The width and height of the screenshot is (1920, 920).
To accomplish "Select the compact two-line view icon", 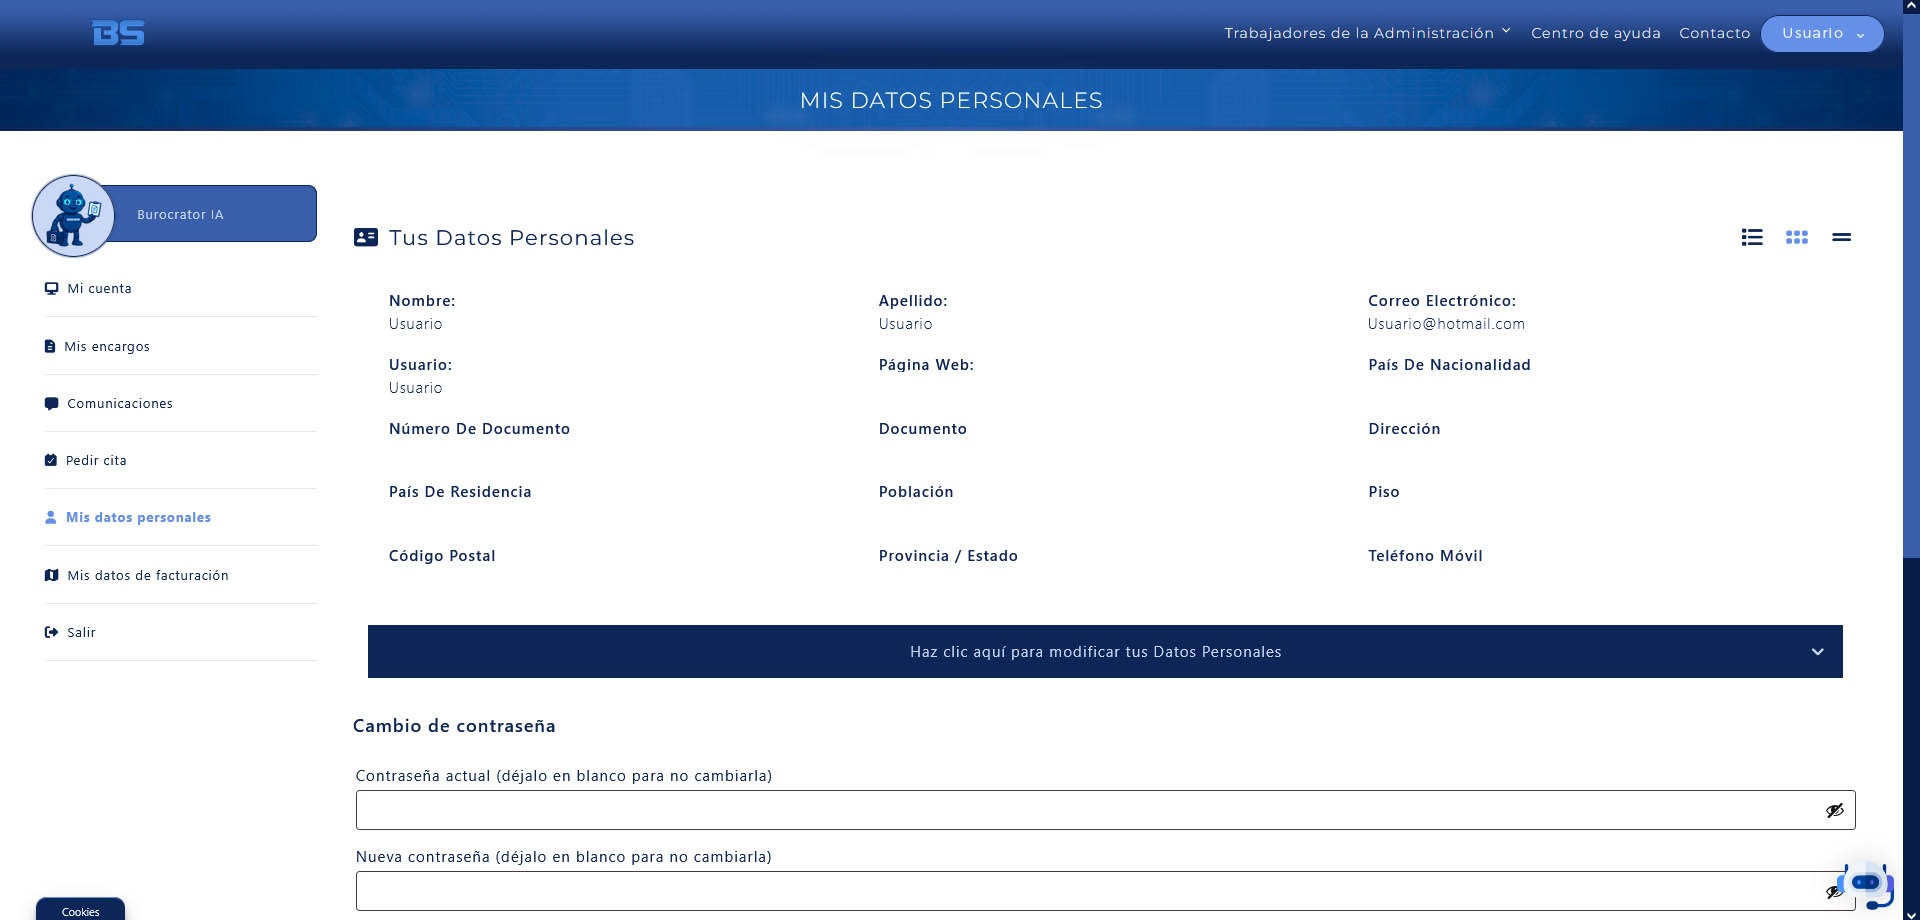I will (x=1841, y=237).
